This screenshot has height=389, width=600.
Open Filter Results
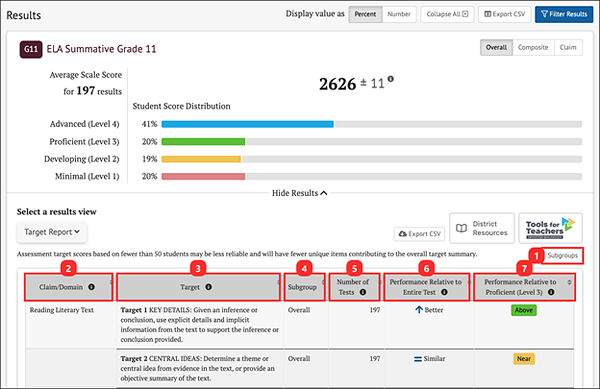(x=564, y=14)
